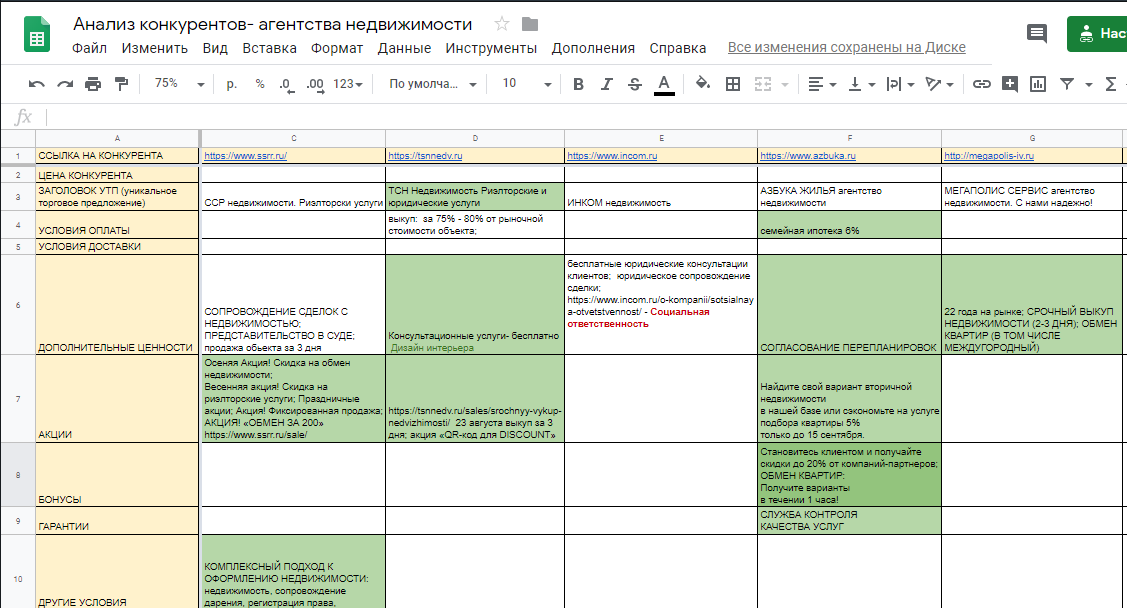Click the Redo arrow icon
1127x608 pixels.
pos(65,84)
